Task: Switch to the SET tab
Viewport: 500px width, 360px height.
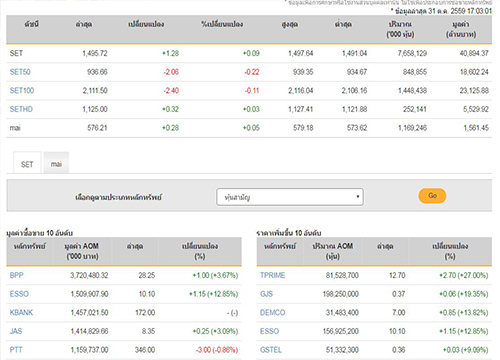Action: 27,164
